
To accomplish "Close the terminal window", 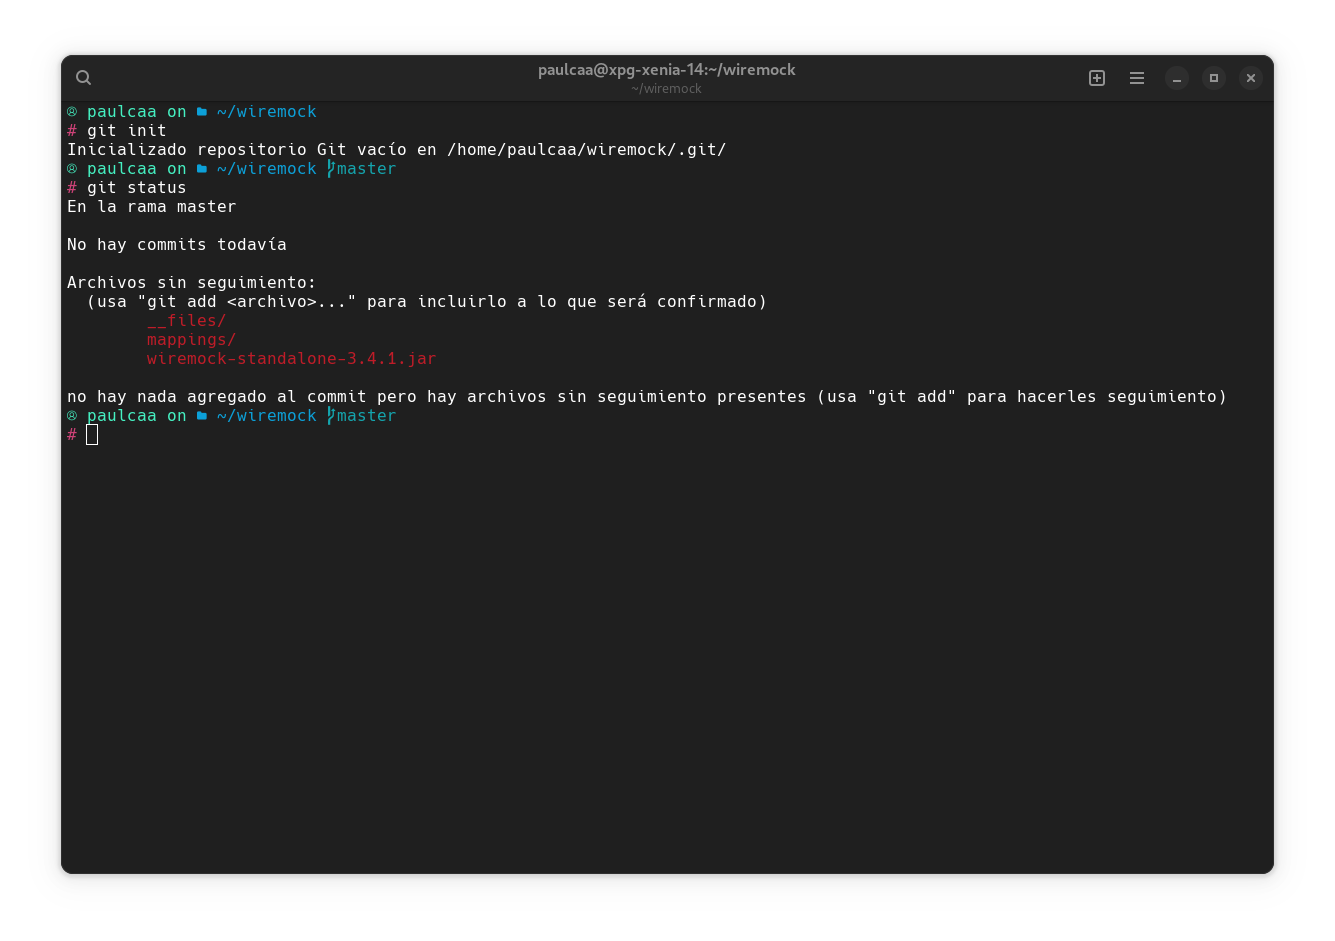I will click(x=1251, y=78).
